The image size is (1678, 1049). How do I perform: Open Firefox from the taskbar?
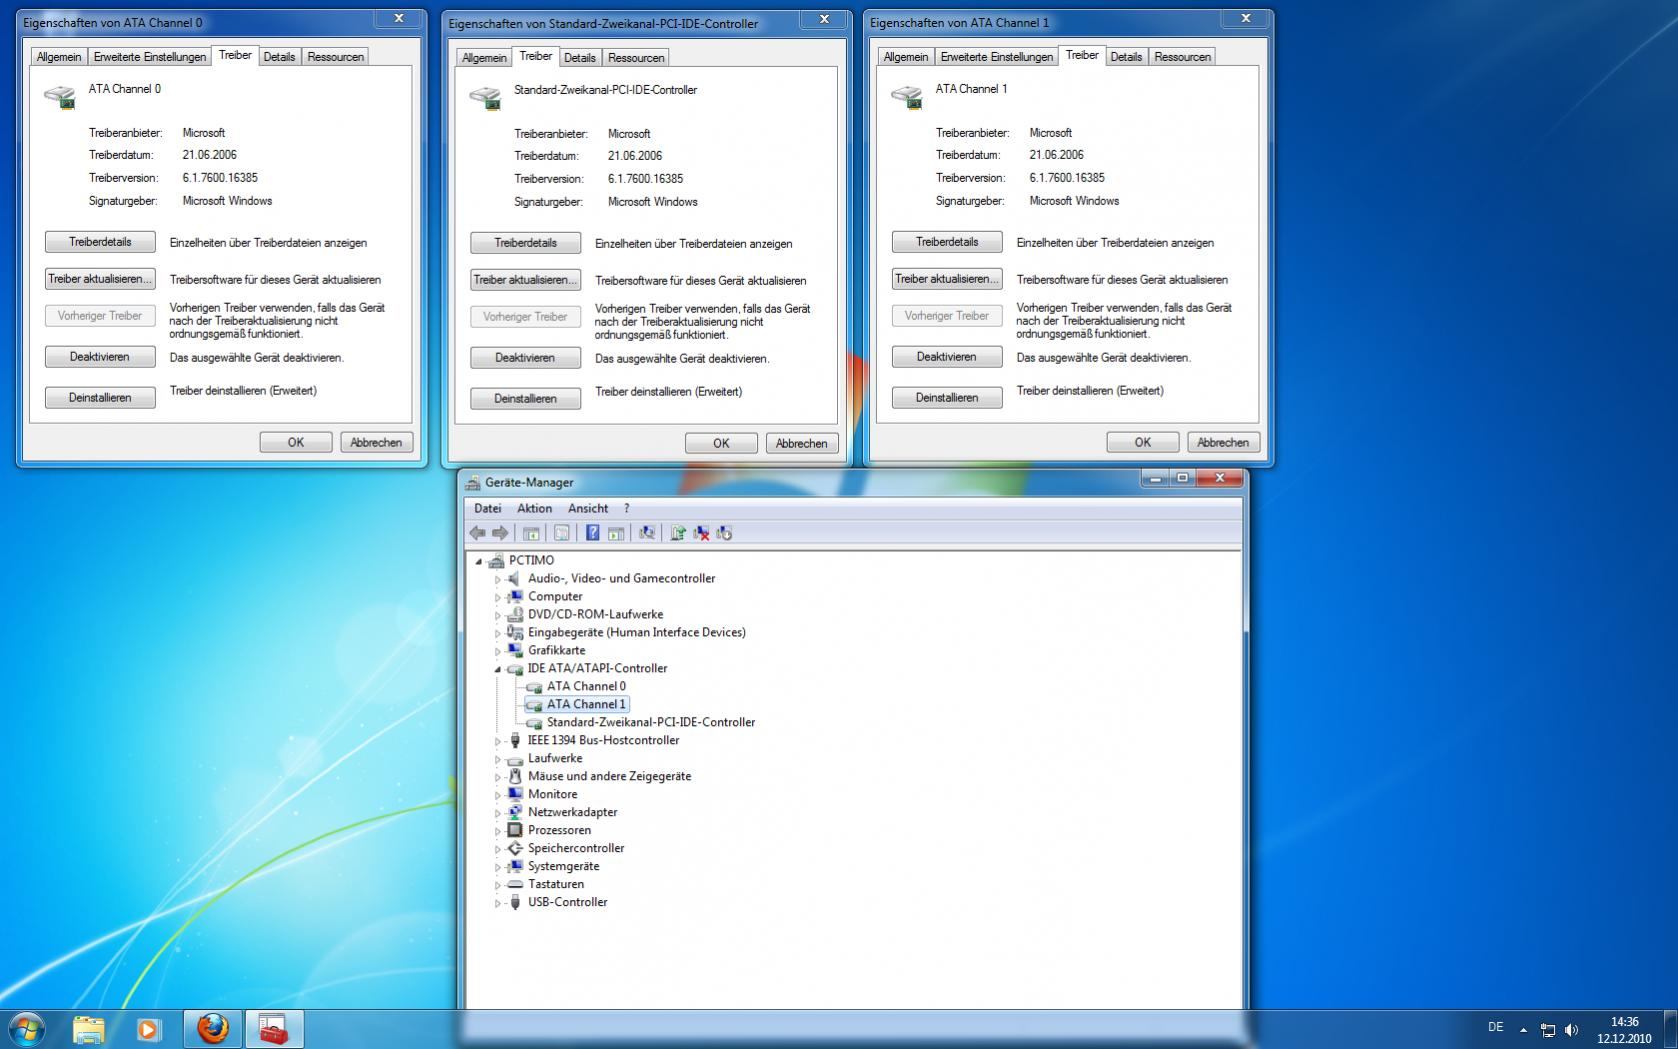212,1028
